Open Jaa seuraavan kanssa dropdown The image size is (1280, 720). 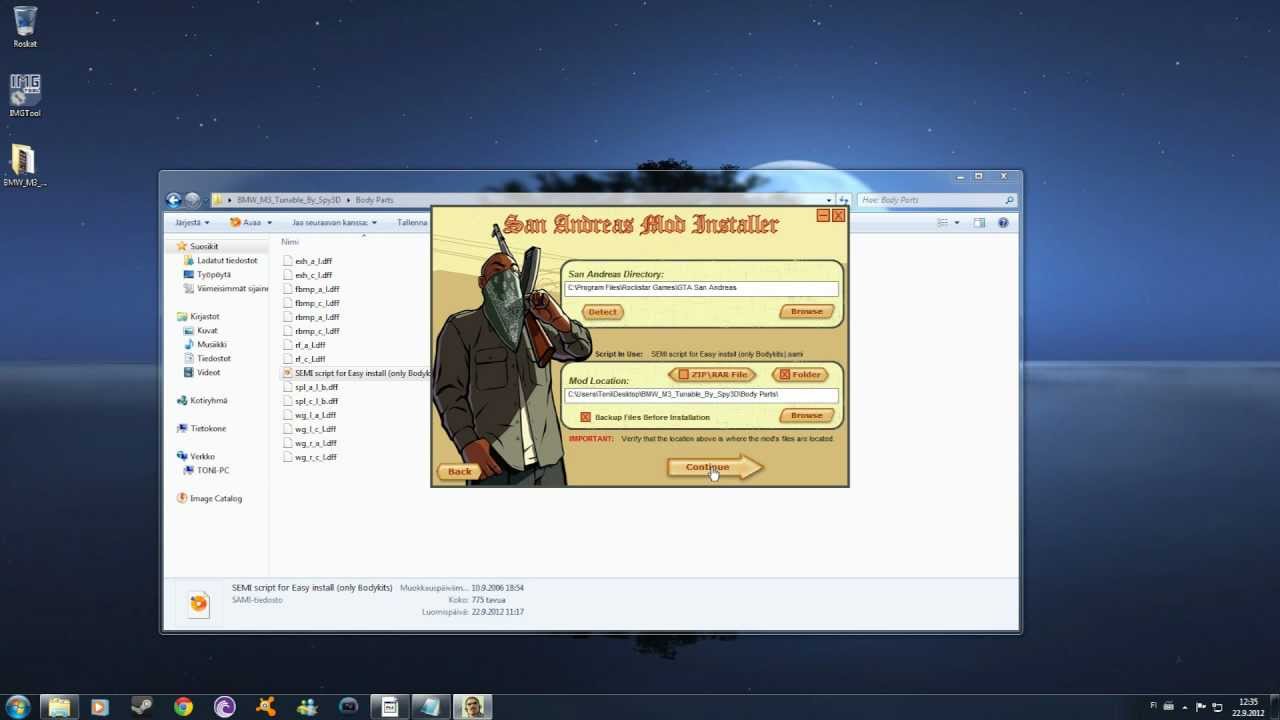334,223
